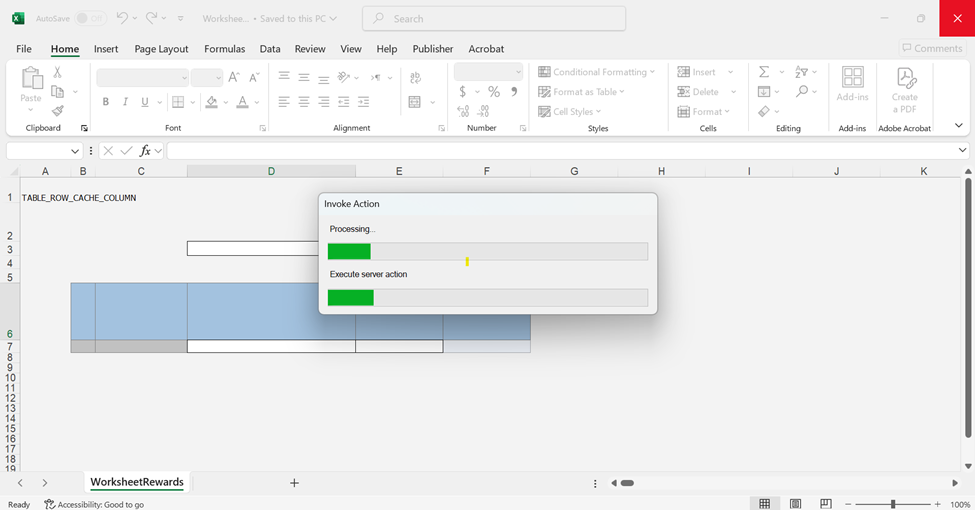Open the Create a PDF tool
975x510 pixels.
point(904,90)
